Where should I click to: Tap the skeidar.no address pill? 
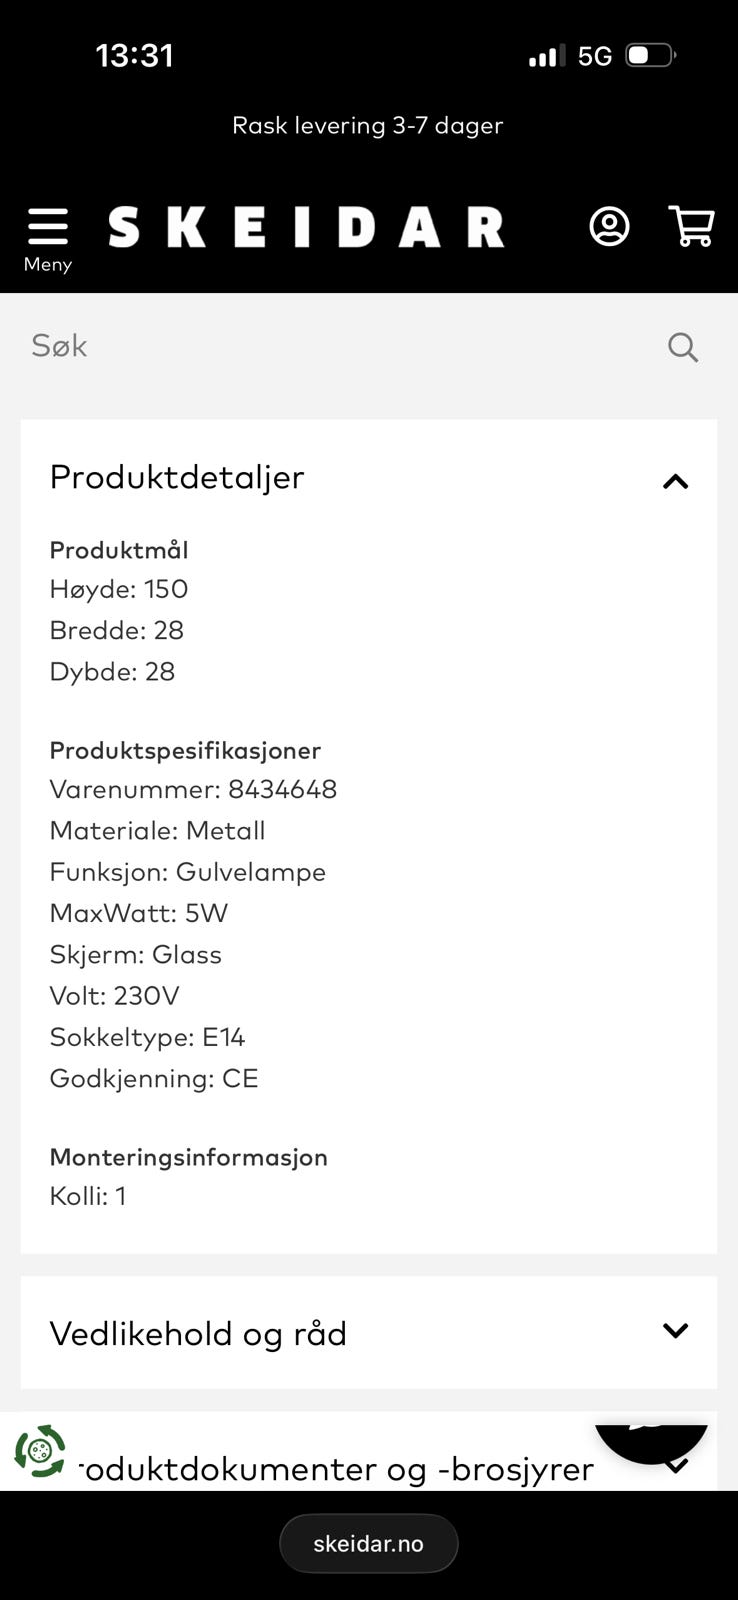(x=368, y=1544)
